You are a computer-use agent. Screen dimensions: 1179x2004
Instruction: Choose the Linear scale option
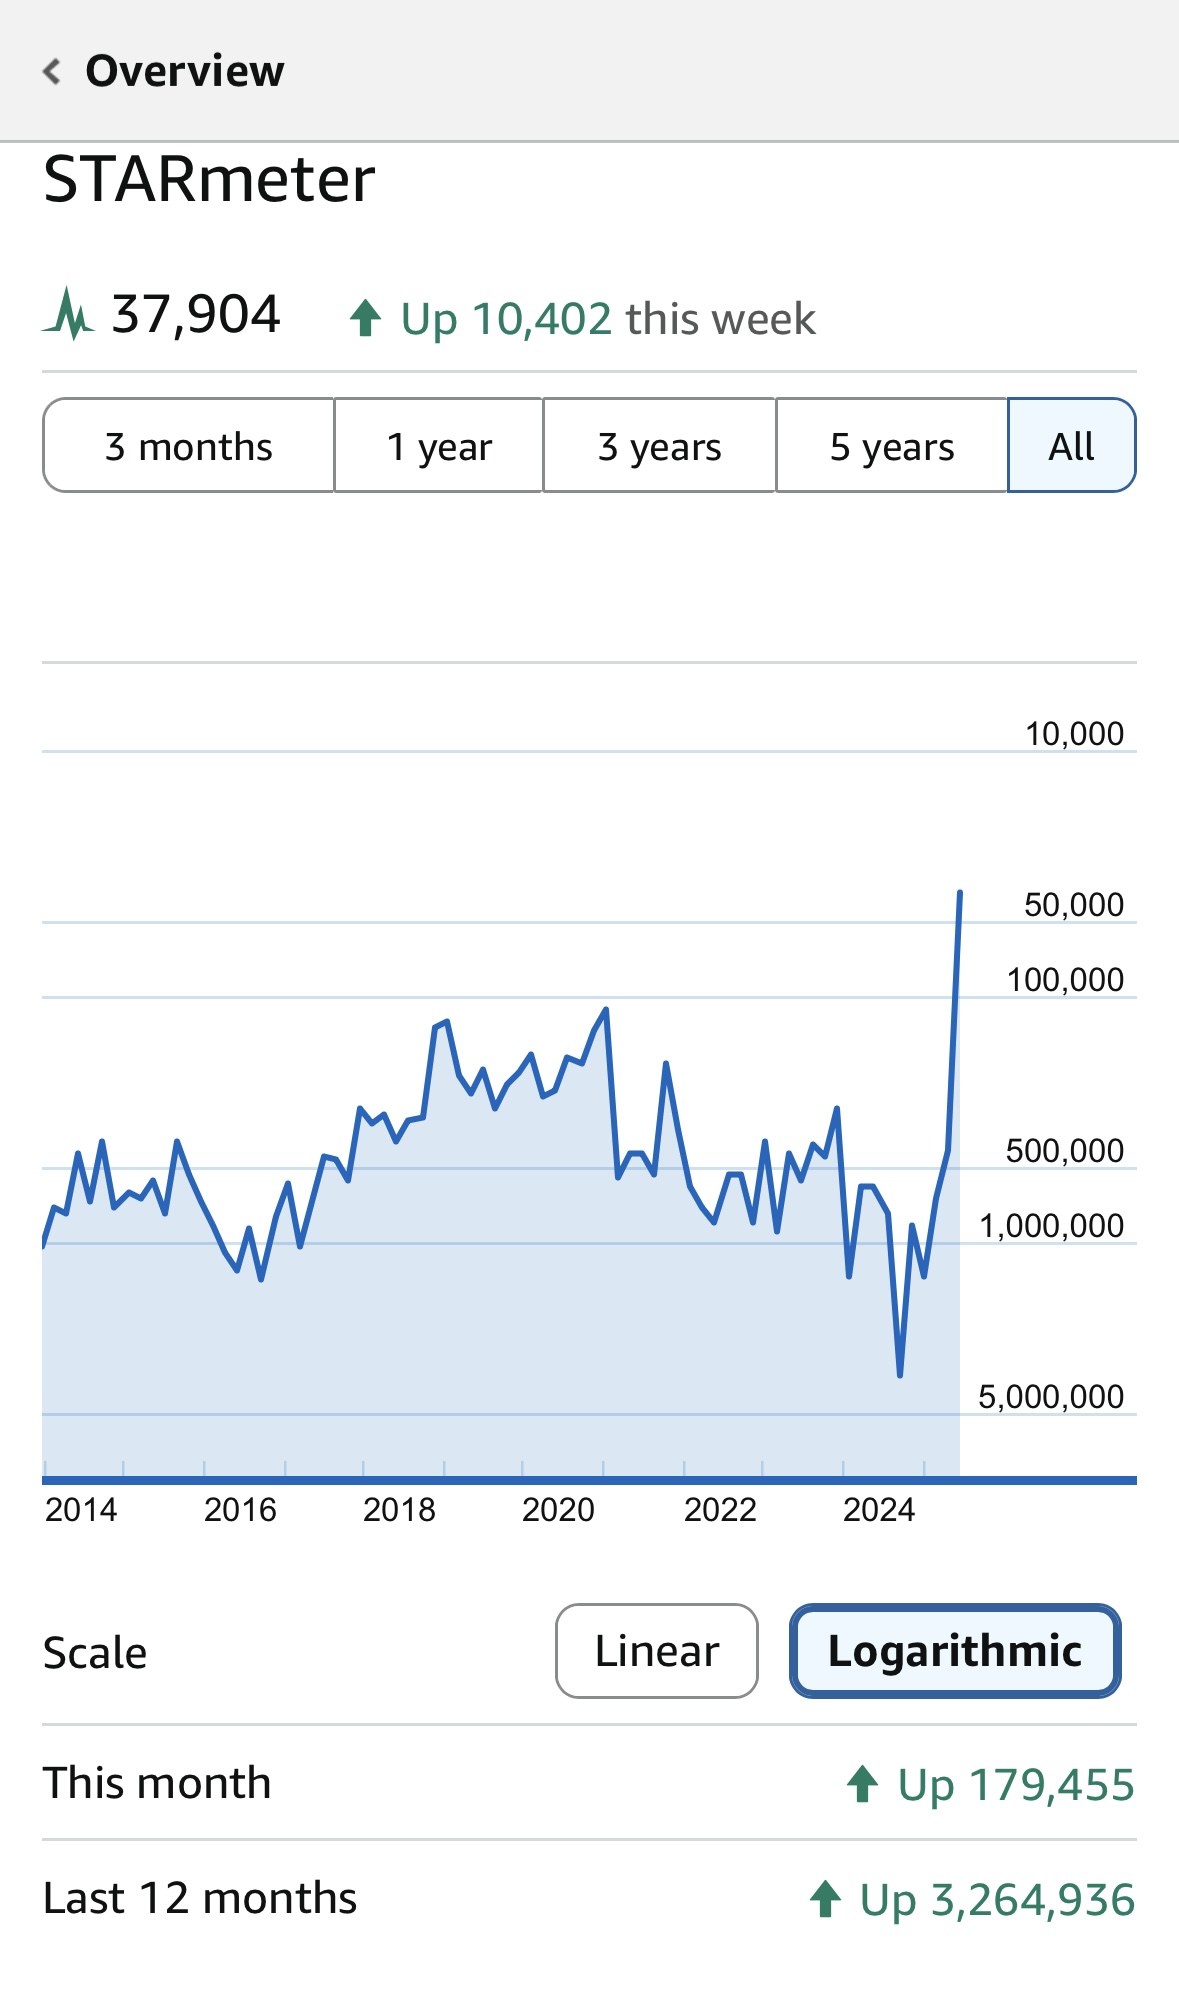pos(657,1651)
